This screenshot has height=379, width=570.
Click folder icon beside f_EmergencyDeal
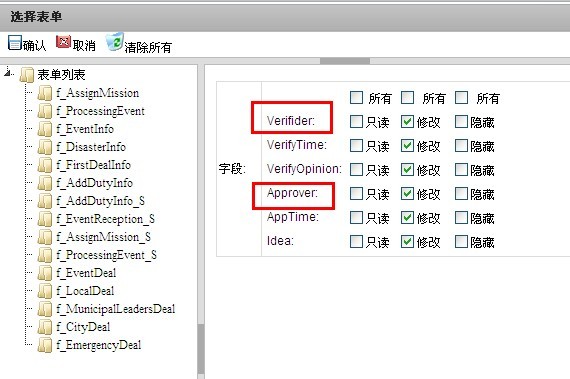(45, 345)
